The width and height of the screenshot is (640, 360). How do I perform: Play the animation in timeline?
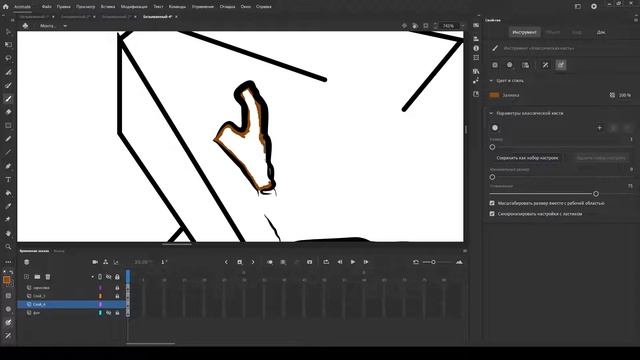(353, 262)
